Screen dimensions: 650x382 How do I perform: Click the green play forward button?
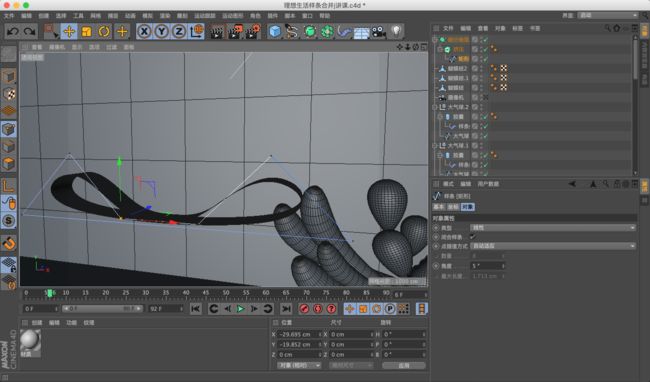click(x=240, y=309)
